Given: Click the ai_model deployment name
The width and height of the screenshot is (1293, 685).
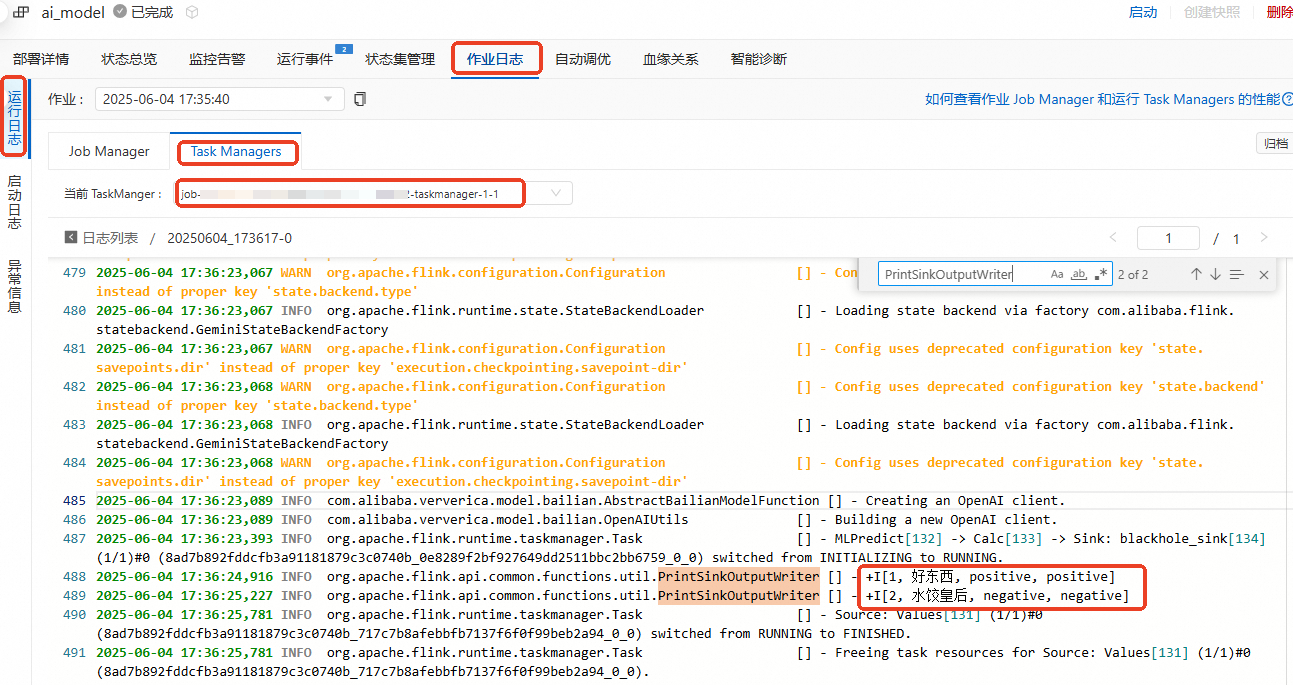Looking at the screenshot, I should [x=73, y=12].
